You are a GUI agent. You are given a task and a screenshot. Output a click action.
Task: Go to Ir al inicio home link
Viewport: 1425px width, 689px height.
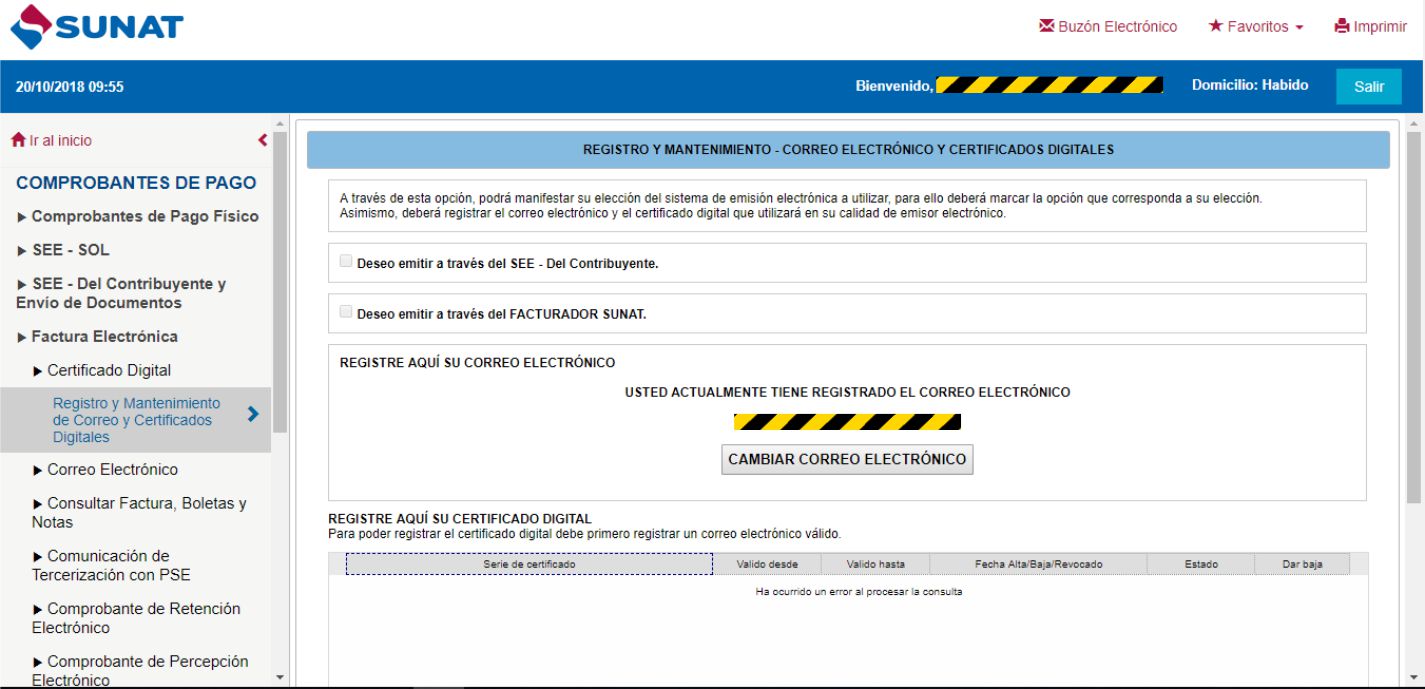click(x=51, y=141)
